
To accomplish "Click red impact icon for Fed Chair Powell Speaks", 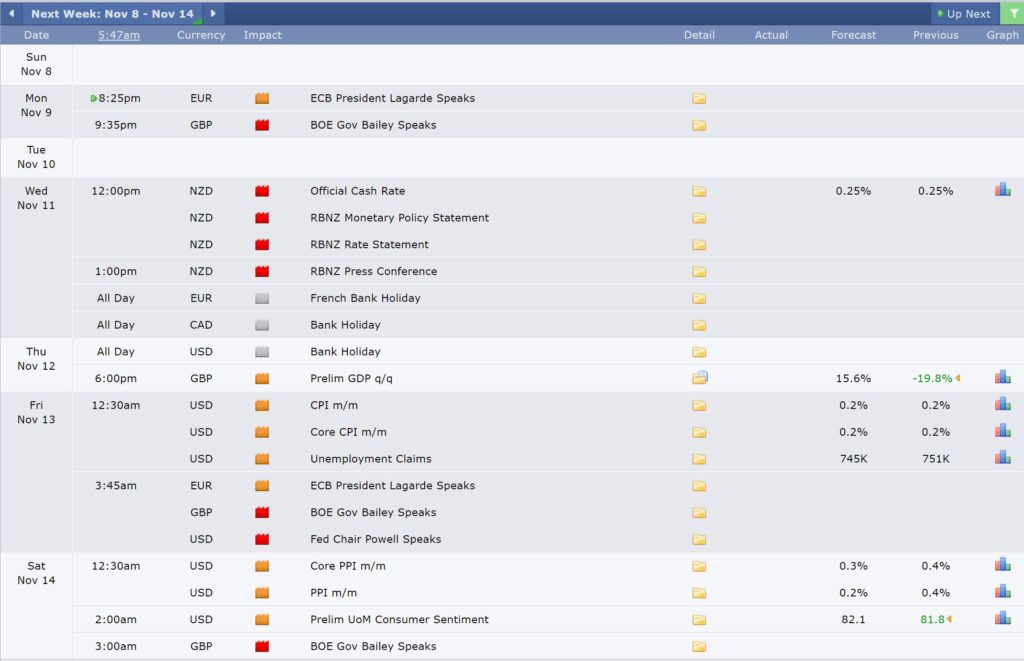I will [x=262, y=540].
